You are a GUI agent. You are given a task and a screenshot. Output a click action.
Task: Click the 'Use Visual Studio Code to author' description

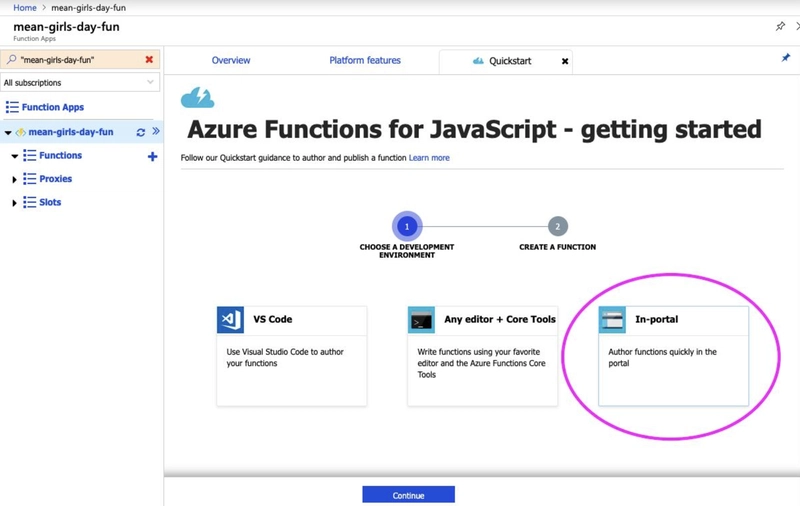pyautogui.click(x=285, y=358)
